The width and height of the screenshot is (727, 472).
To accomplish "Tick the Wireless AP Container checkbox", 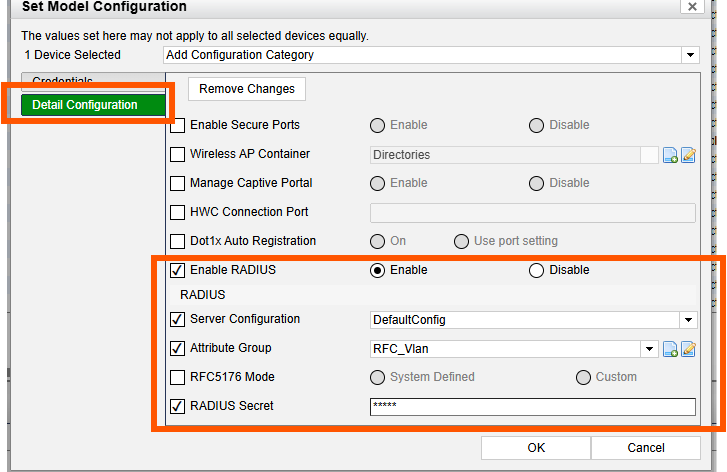I will point(177,154).
